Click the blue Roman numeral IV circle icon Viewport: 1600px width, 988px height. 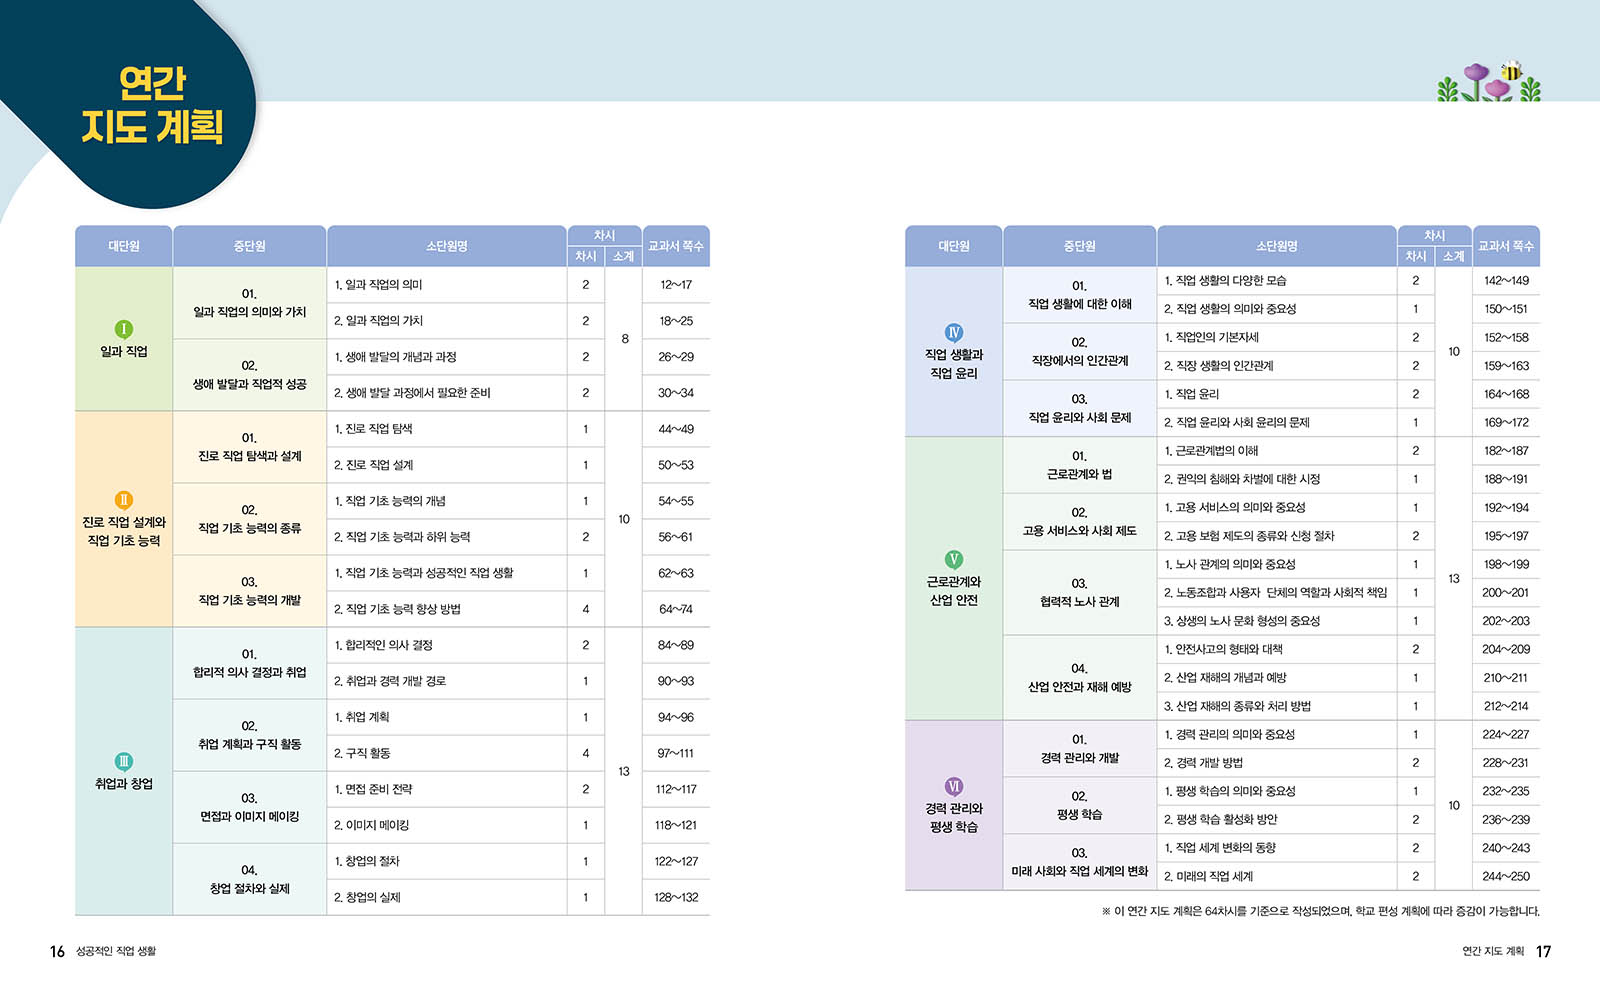(x=954, y=333)
